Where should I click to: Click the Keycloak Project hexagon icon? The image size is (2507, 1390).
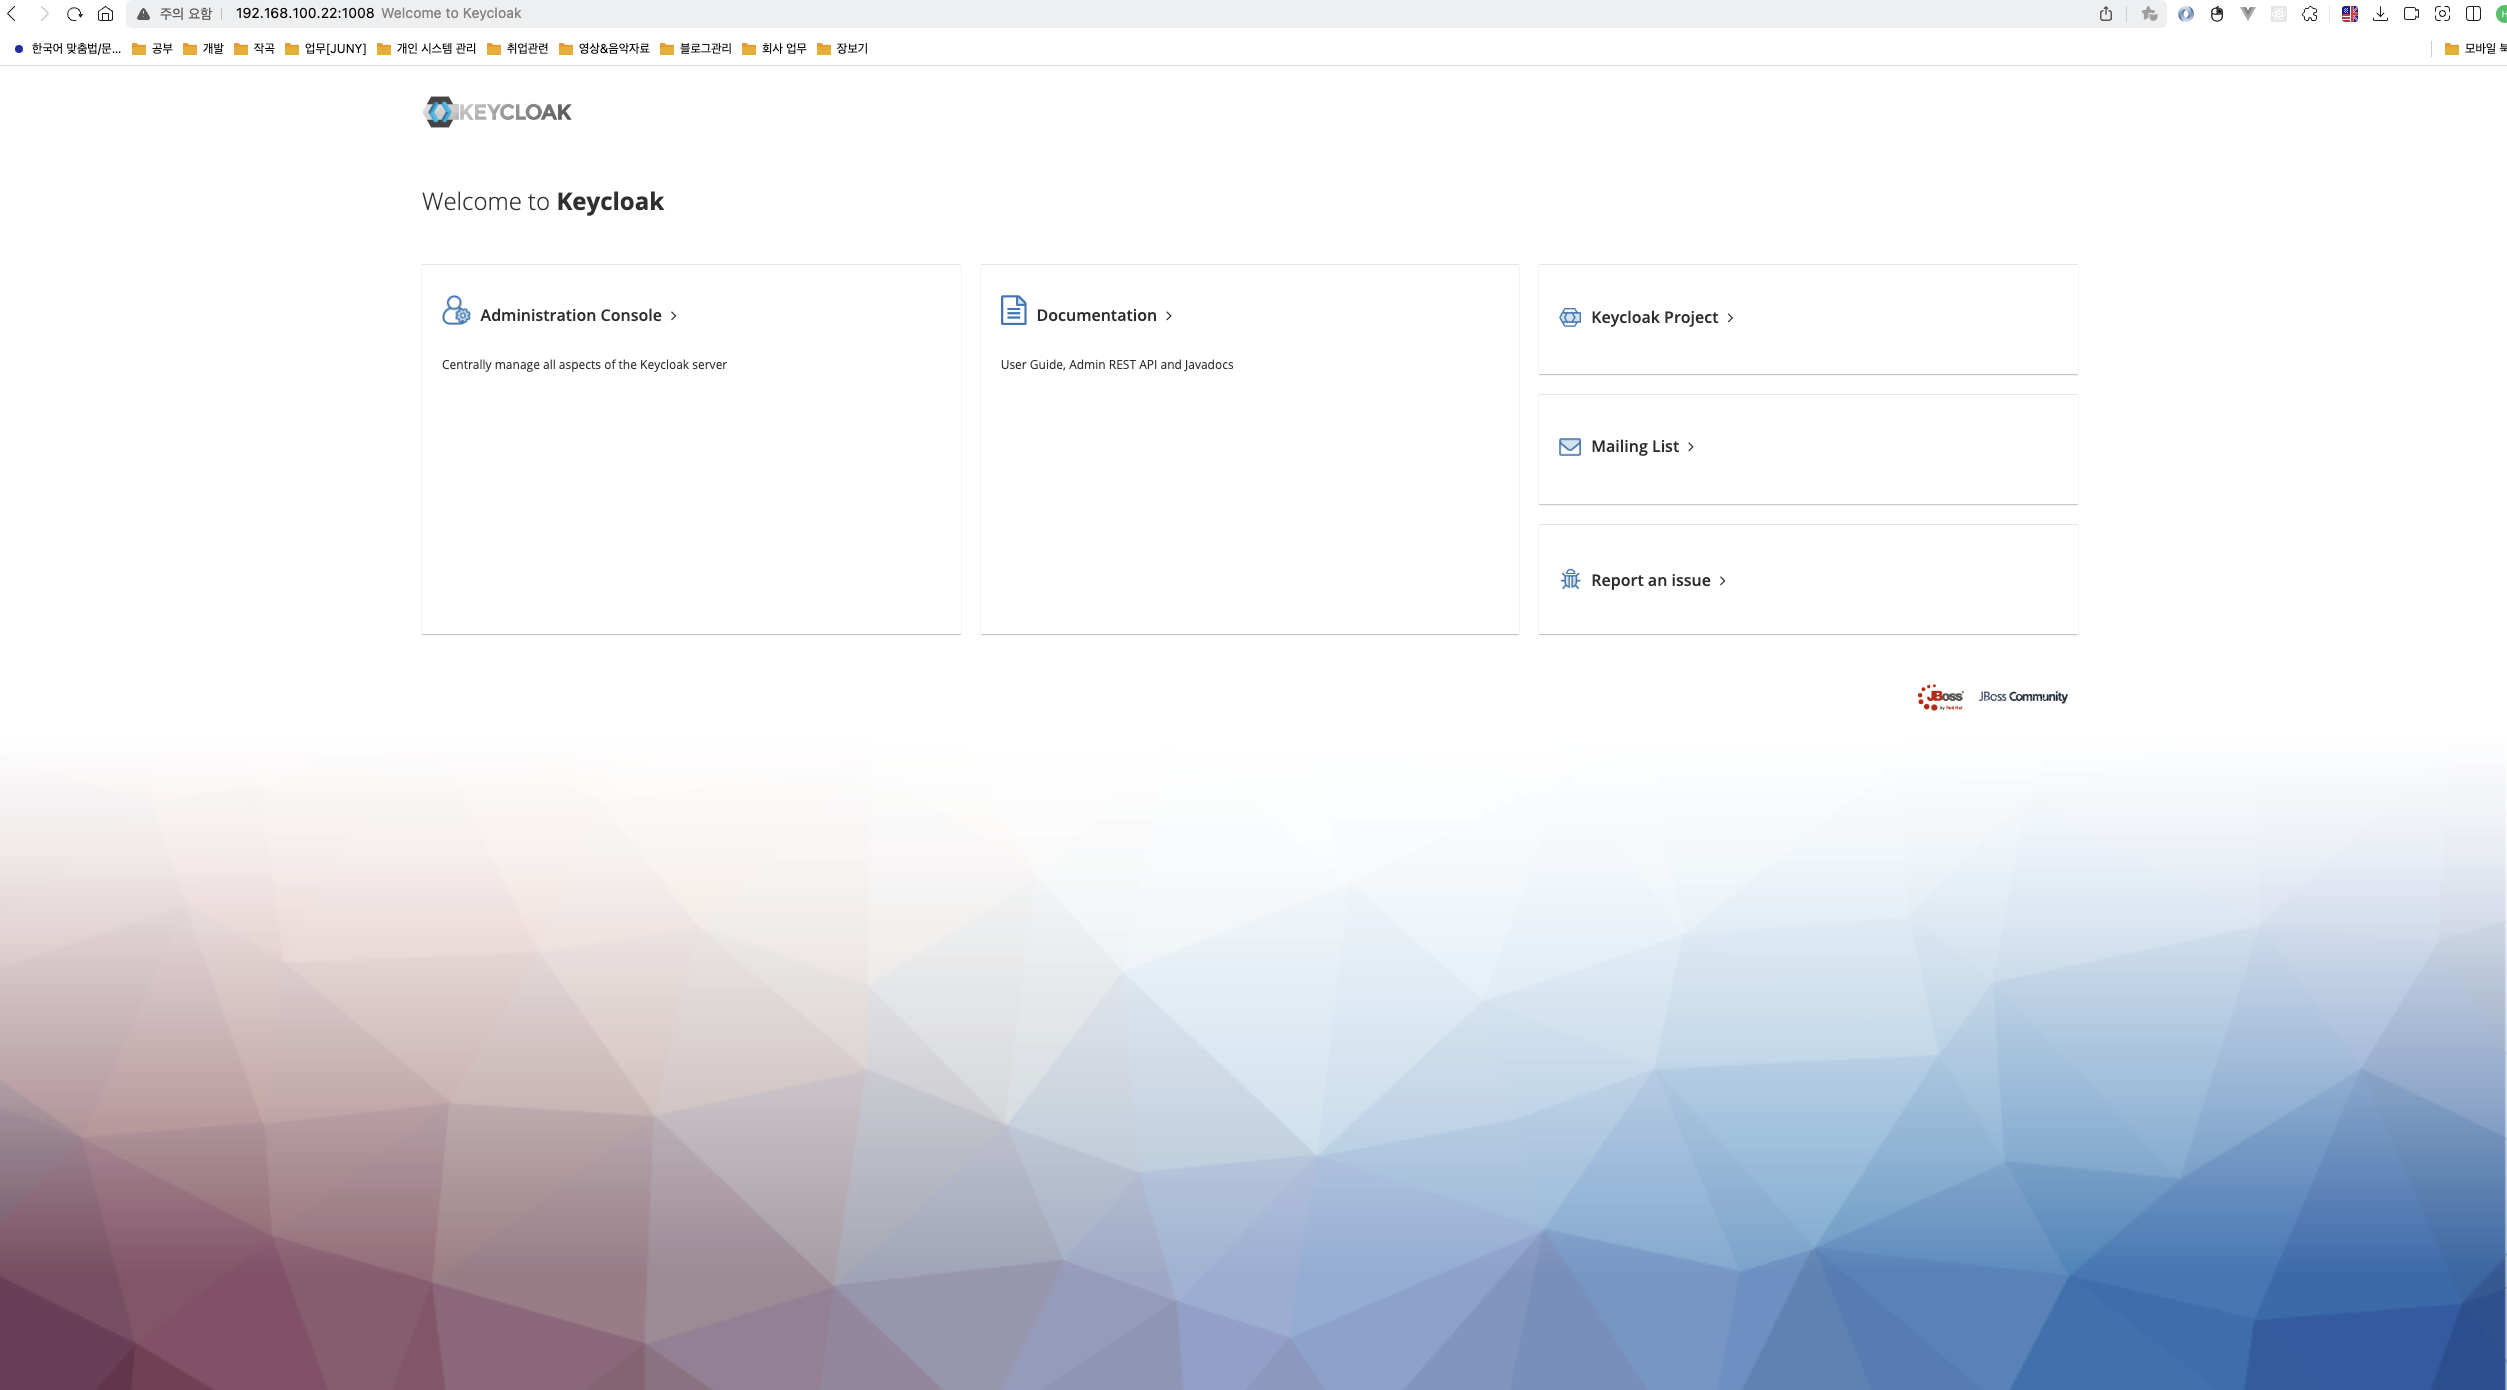(x=1570, y=317)
